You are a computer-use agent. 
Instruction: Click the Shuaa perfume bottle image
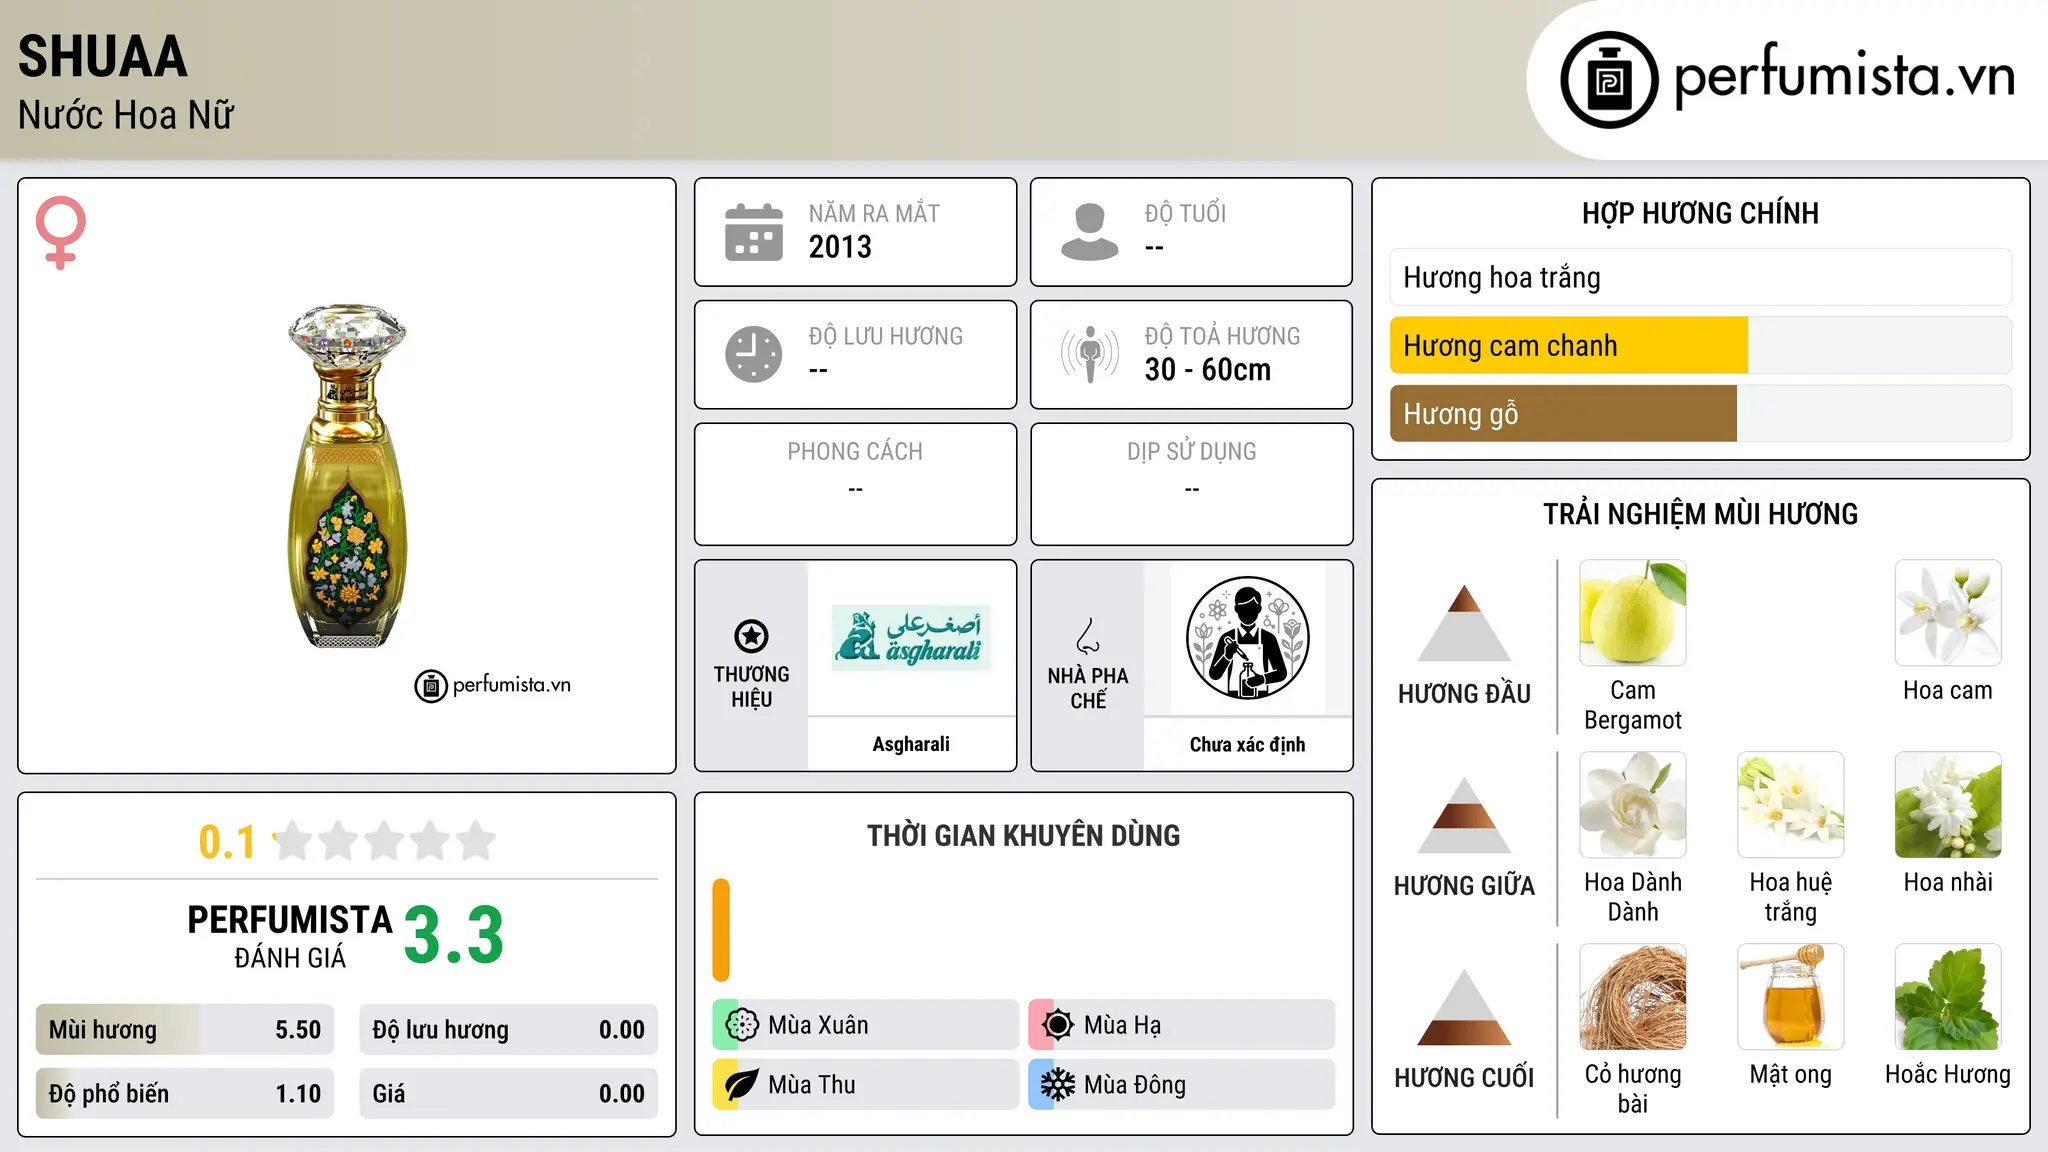pos(347,476)
